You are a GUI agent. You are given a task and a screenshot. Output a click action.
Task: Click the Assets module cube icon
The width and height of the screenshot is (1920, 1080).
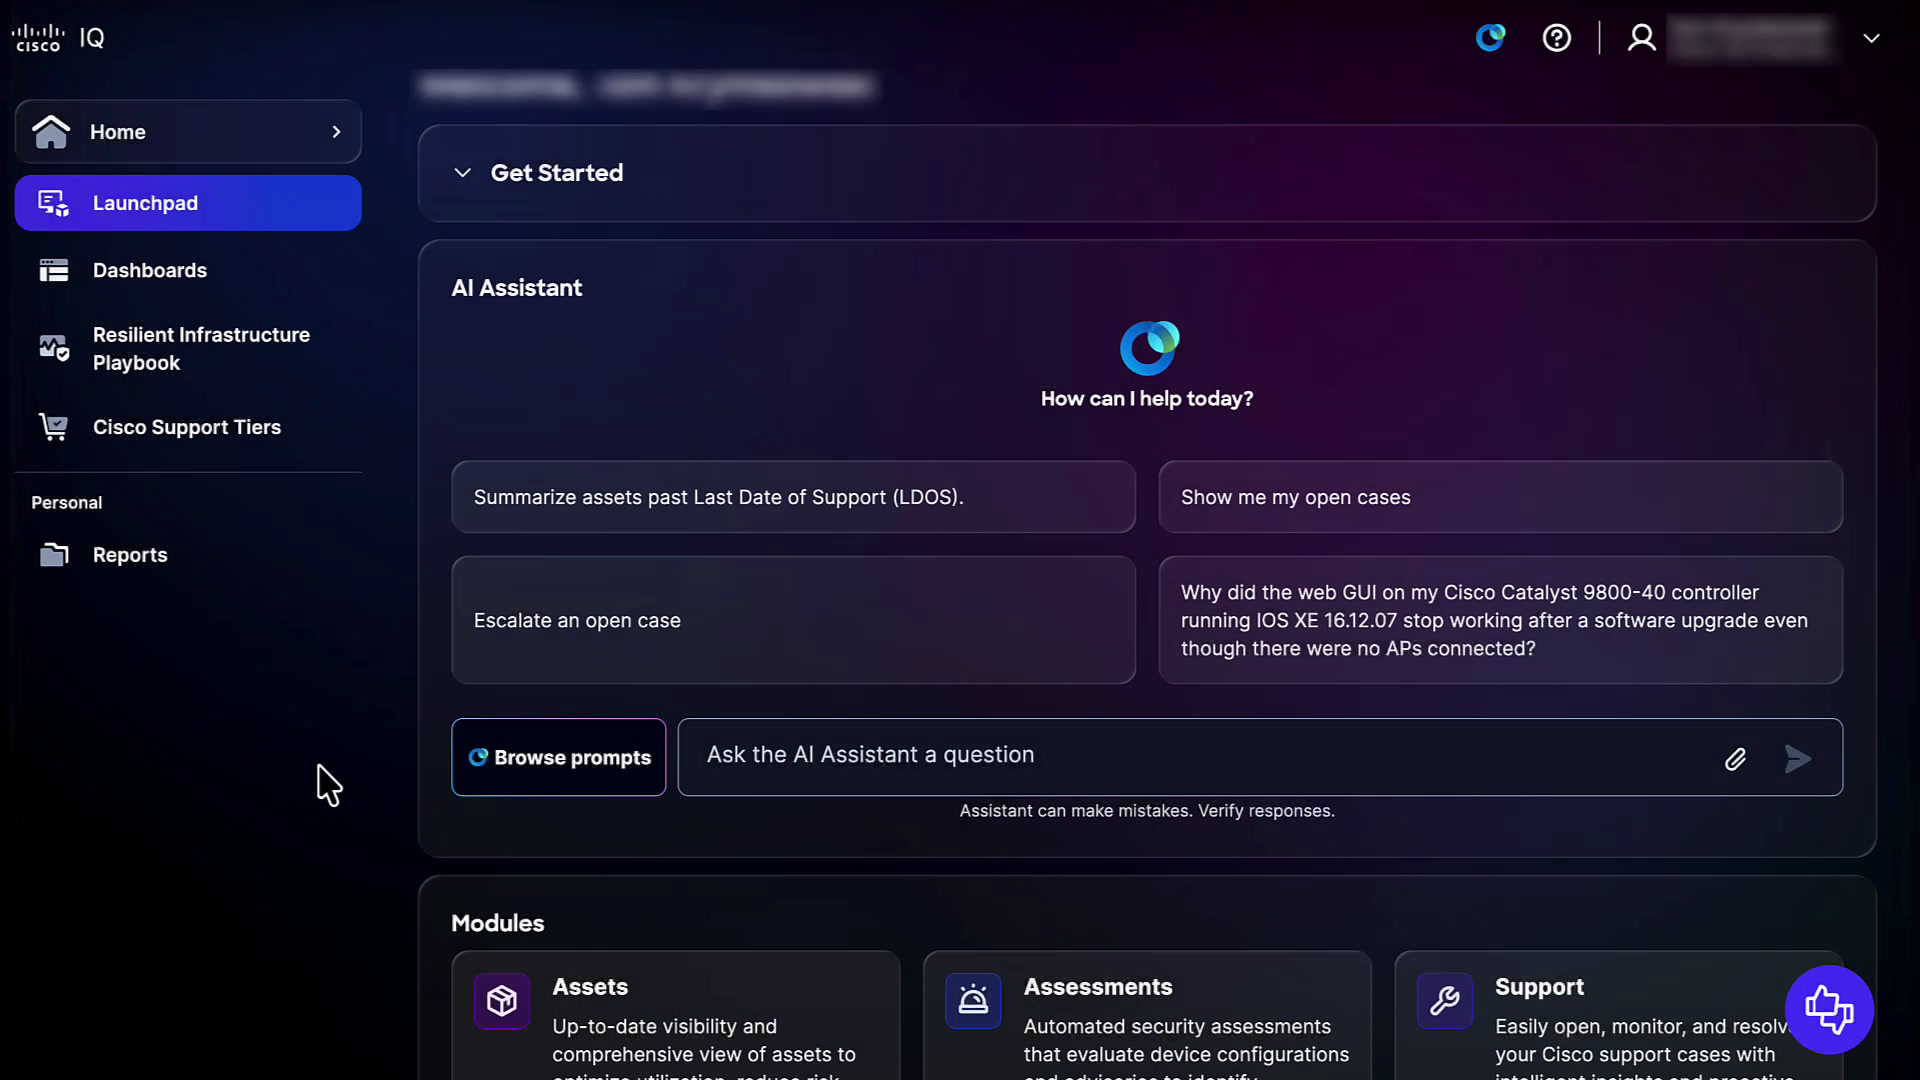click(x=502, y=1000)
